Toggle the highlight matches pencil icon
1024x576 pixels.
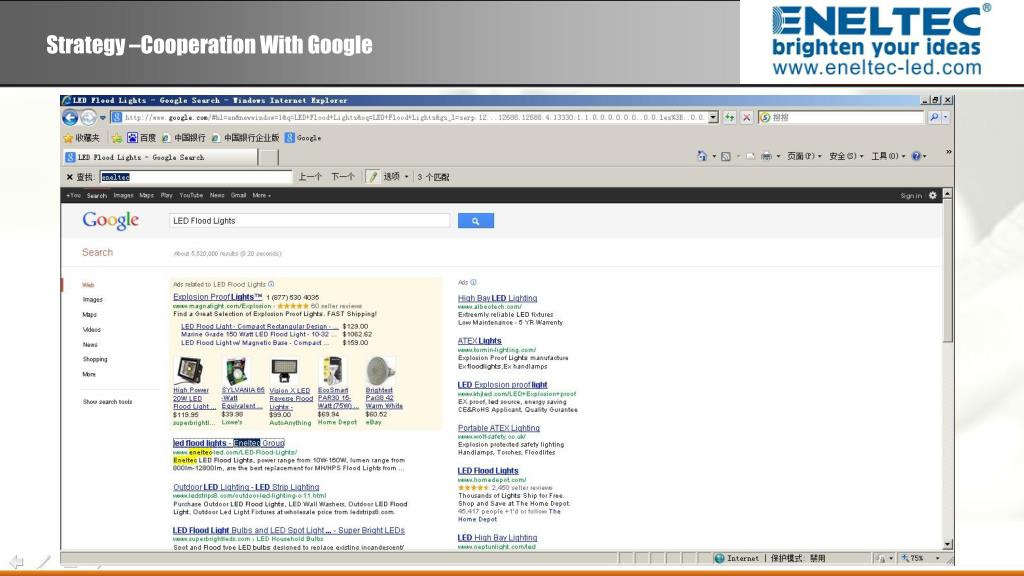(x=372, y=177)
